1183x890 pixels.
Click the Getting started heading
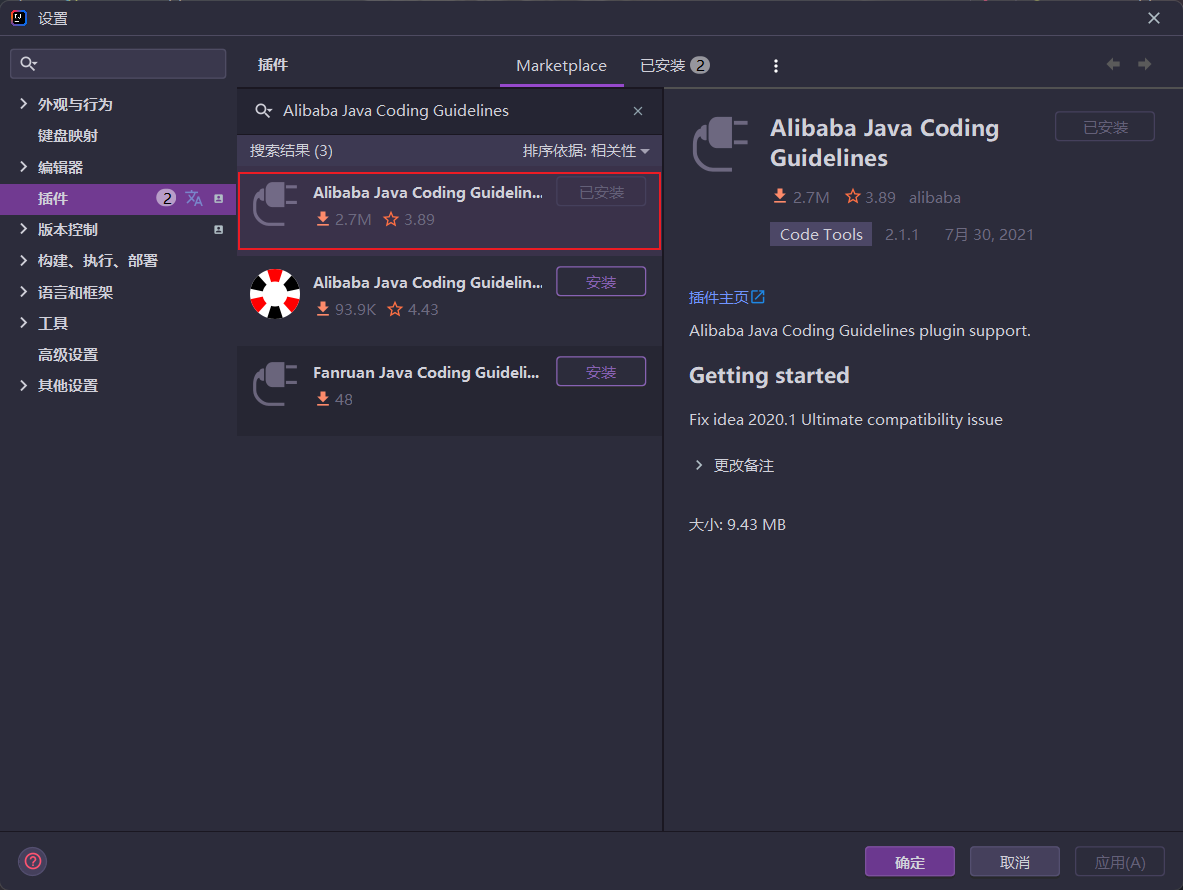click(x=770, y=376)
